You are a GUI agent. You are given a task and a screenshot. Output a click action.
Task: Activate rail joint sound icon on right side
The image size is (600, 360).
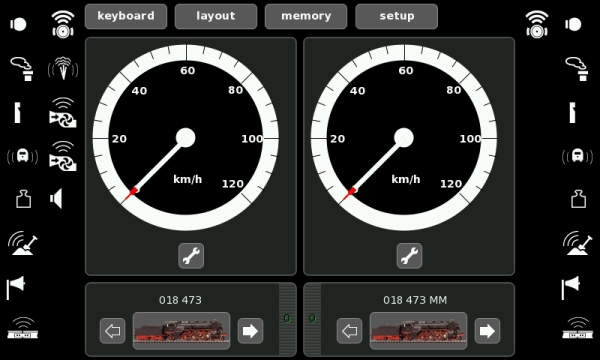(577, 328)
